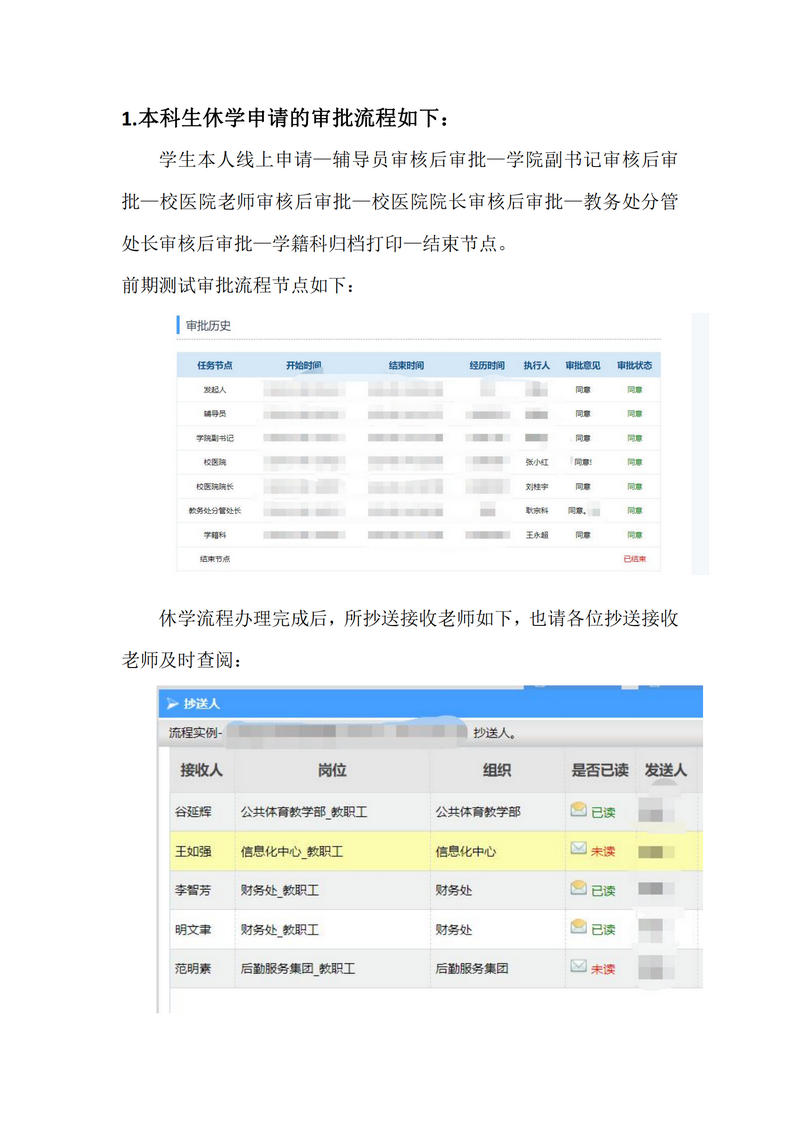Click the 已读 status for 谷延辉

(x=603, y=812)
